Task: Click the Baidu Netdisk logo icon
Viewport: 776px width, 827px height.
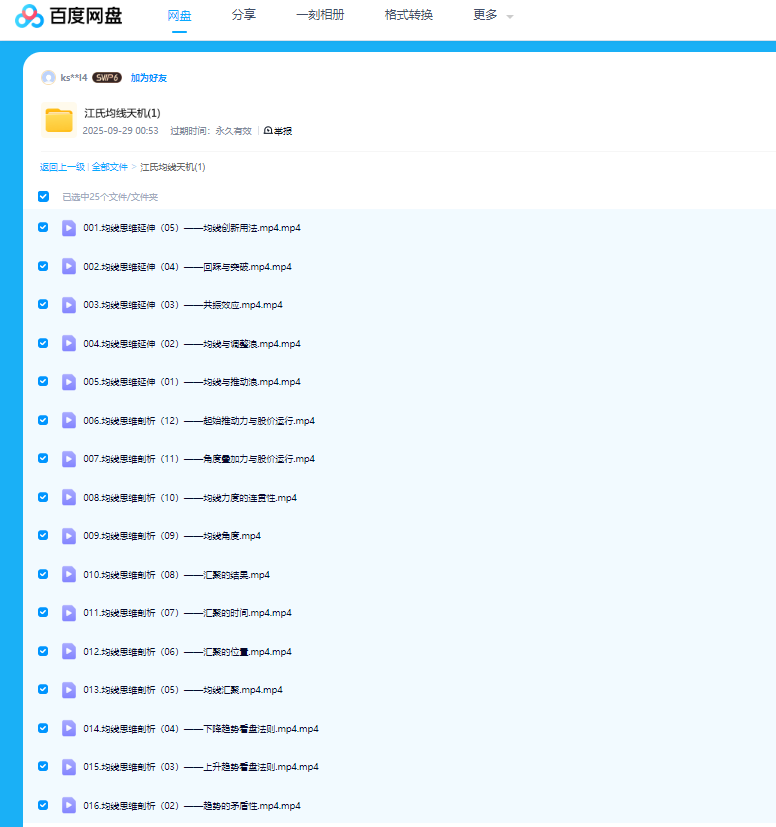Action: click(x=29, y=16)
